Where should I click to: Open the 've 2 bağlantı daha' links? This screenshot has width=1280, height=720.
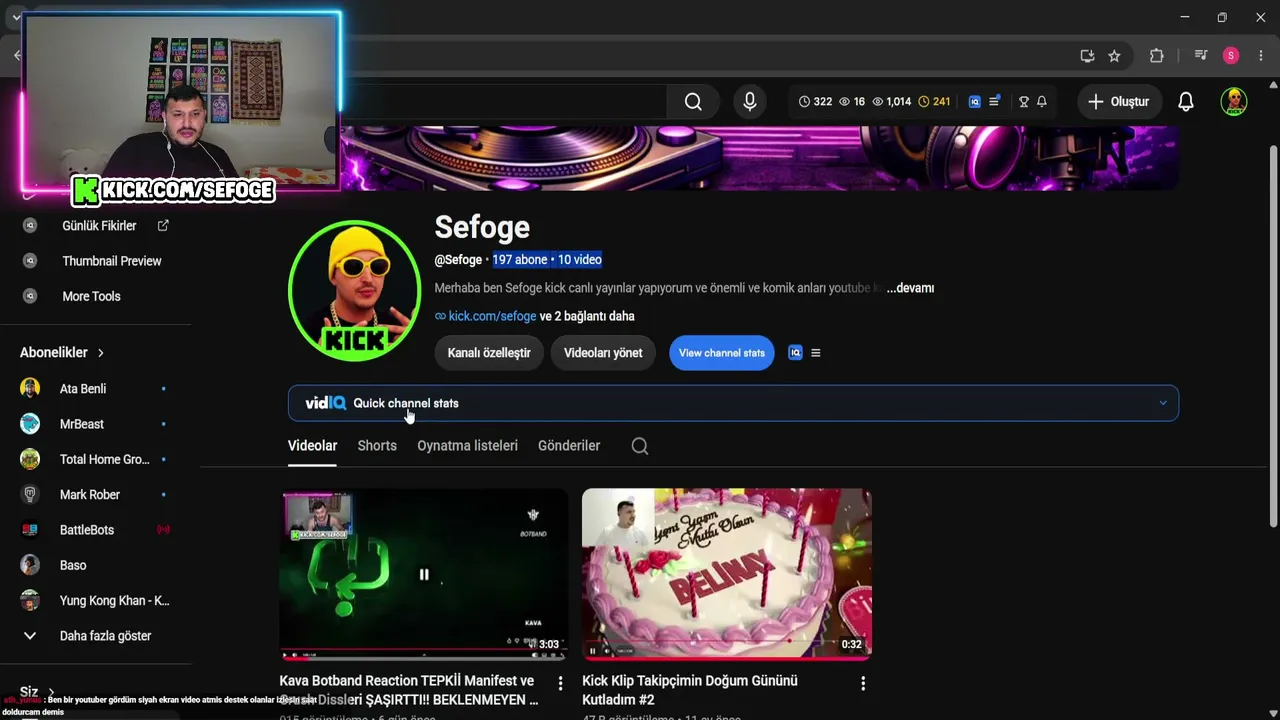(587, 316)
